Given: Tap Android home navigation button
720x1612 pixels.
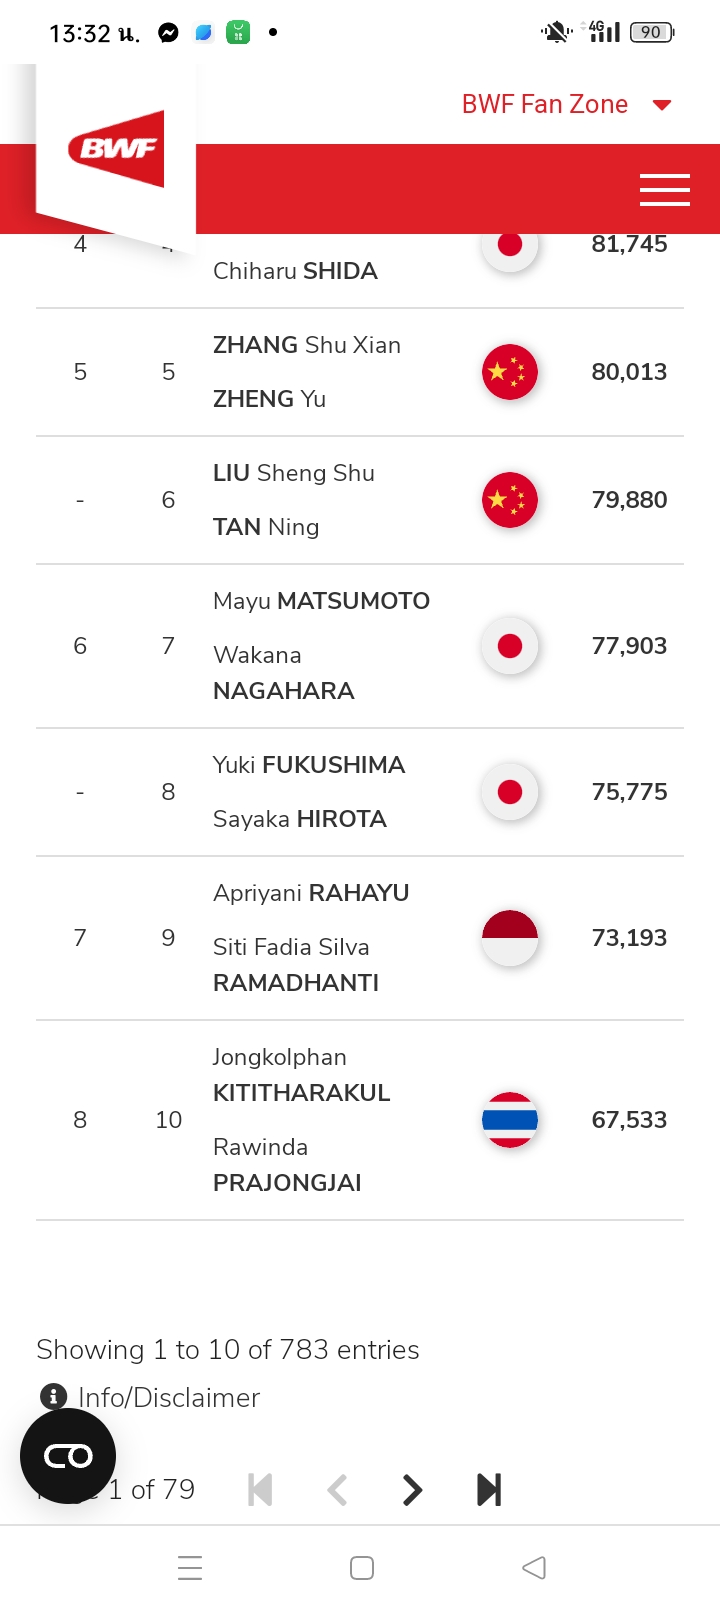Looking at the screenshot, I should (x=362, y=1568).
